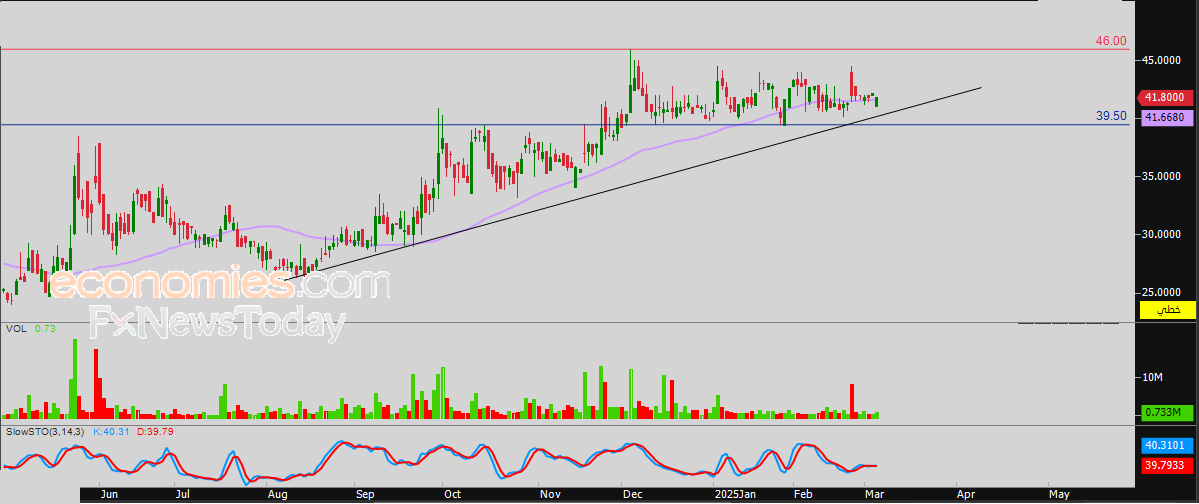
Task: Click the purple 41.6680 moving average tag
Action: [1167, 117]
